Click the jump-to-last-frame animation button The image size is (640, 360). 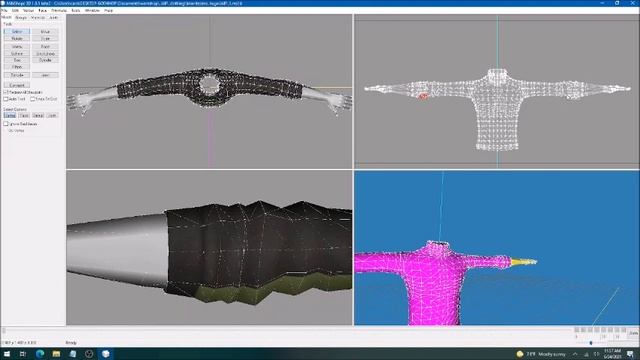point(623,330)
